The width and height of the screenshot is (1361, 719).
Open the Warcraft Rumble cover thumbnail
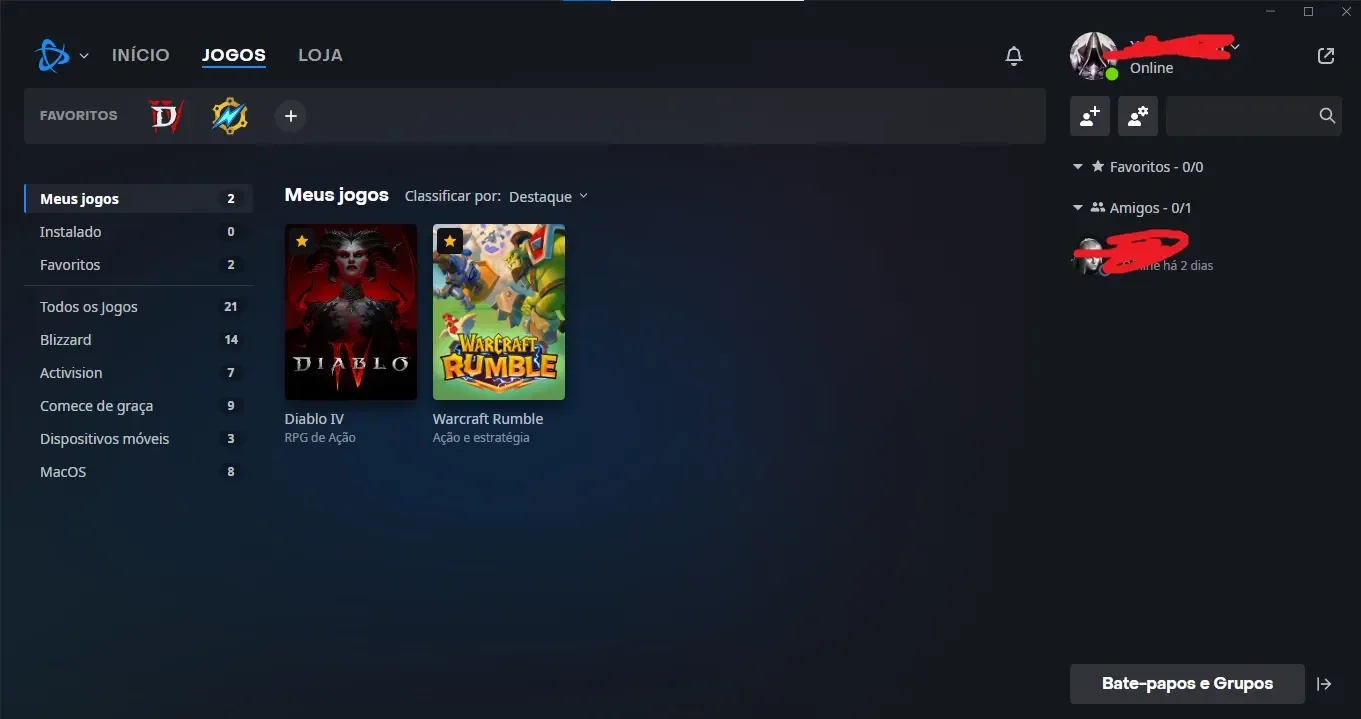[499, 312]
